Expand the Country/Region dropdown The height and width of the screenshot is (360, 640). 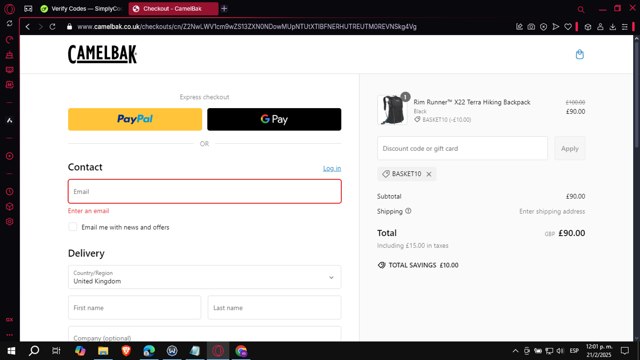pyautogui.click(x=204, y=277)
